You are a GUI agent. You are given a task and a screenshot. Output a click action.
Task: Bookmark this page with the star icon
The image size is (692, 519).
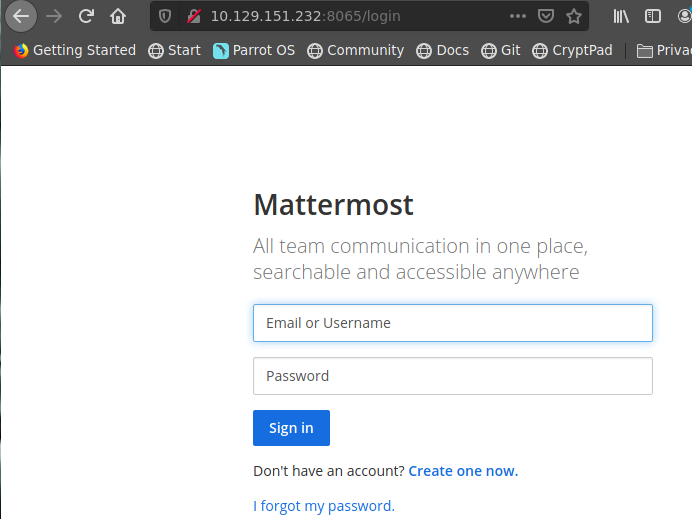coord(574,16)
